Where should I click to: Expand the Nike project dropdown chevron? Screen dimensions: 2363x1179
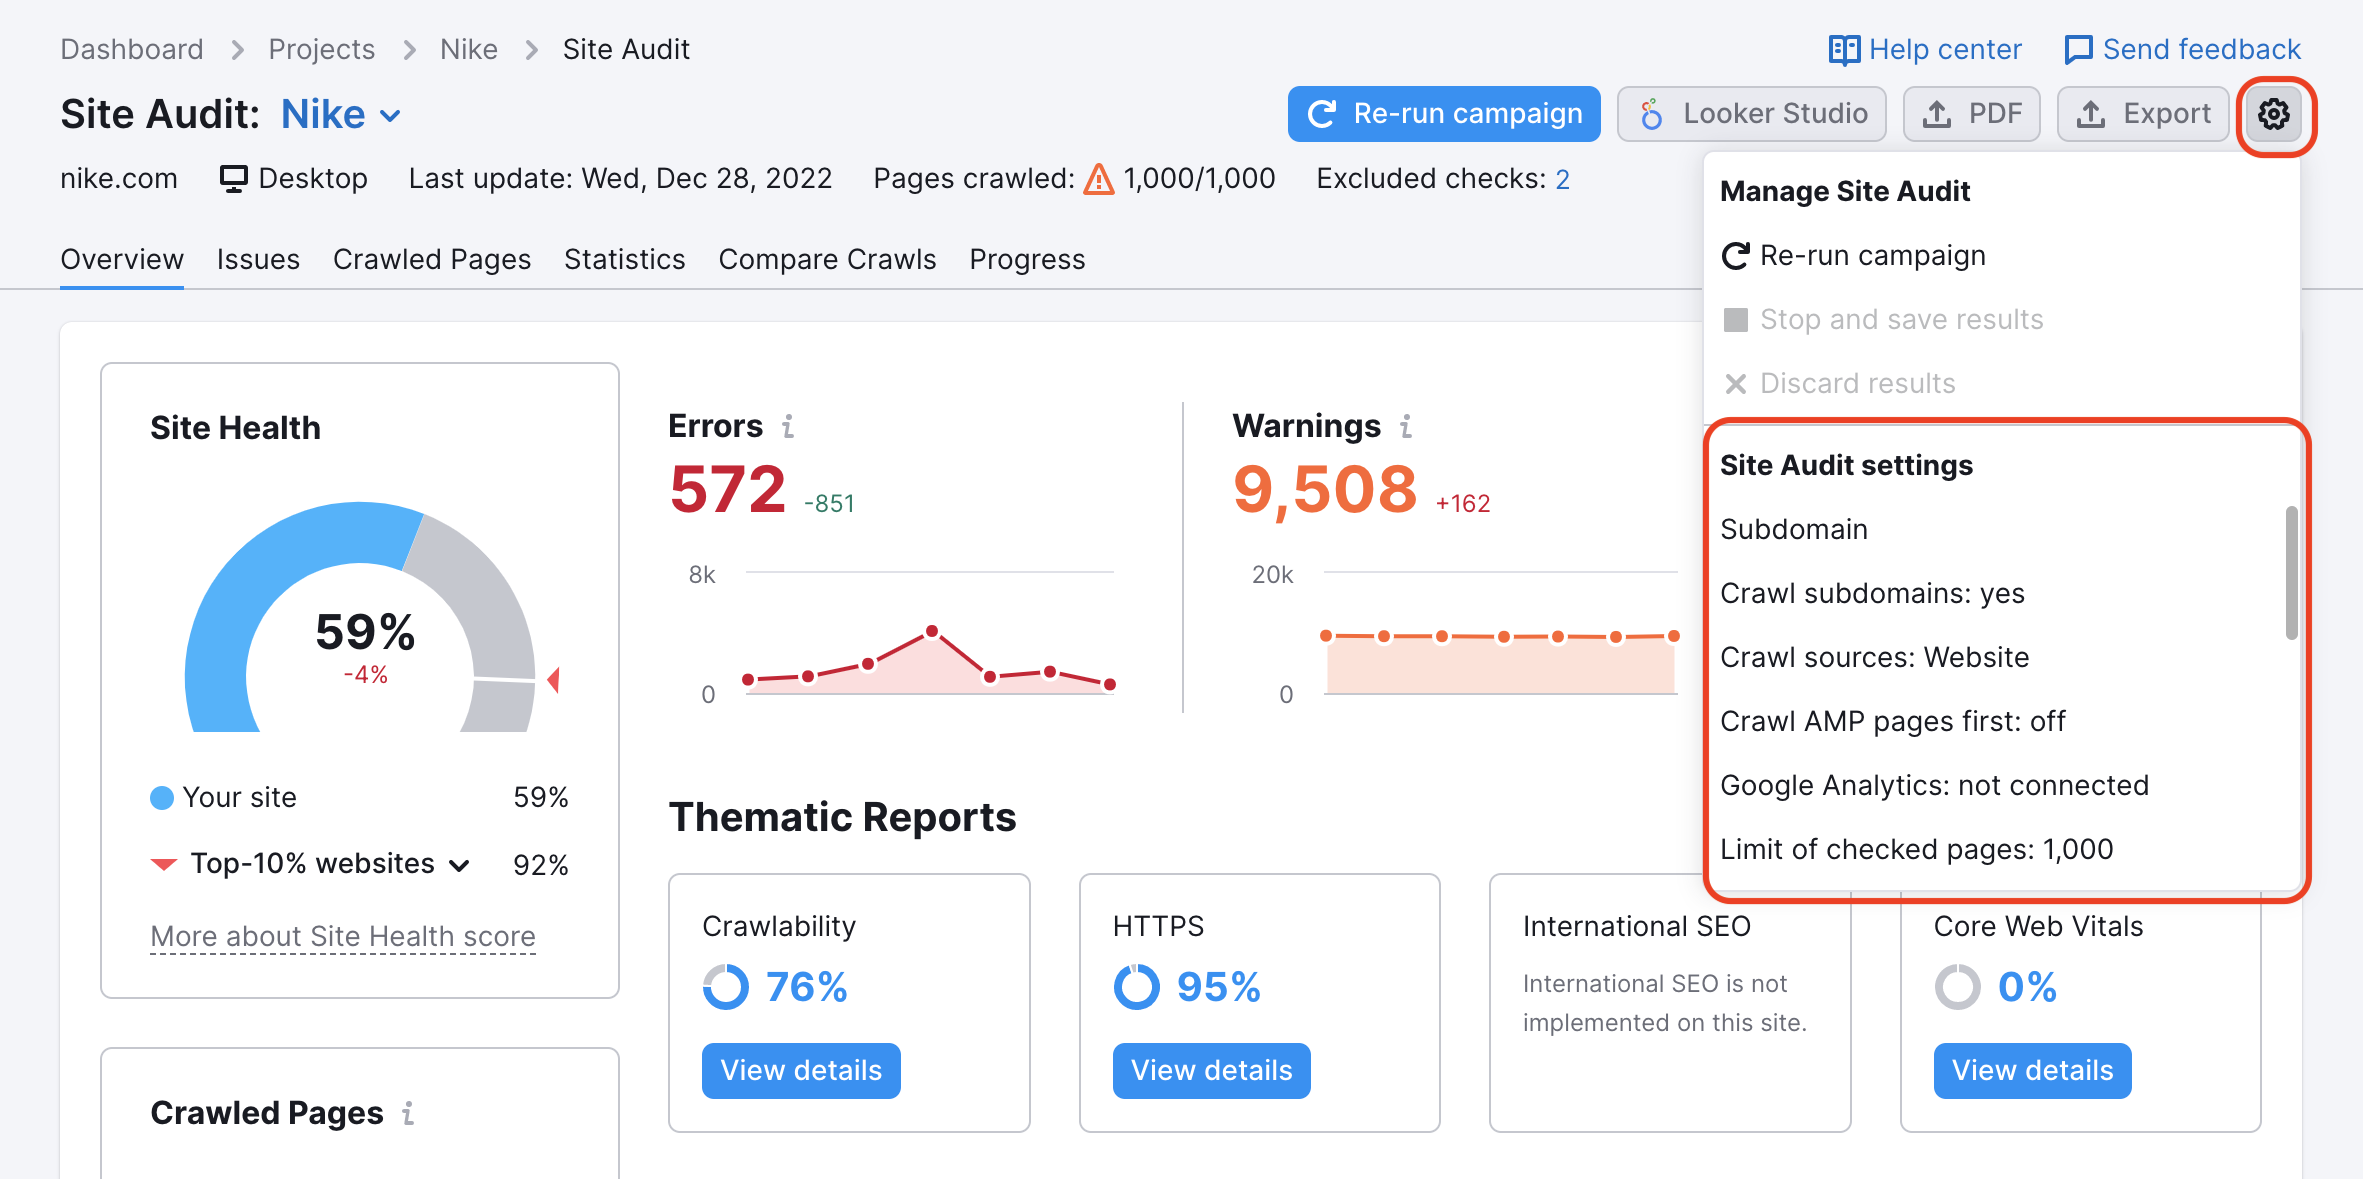point(391,116)
